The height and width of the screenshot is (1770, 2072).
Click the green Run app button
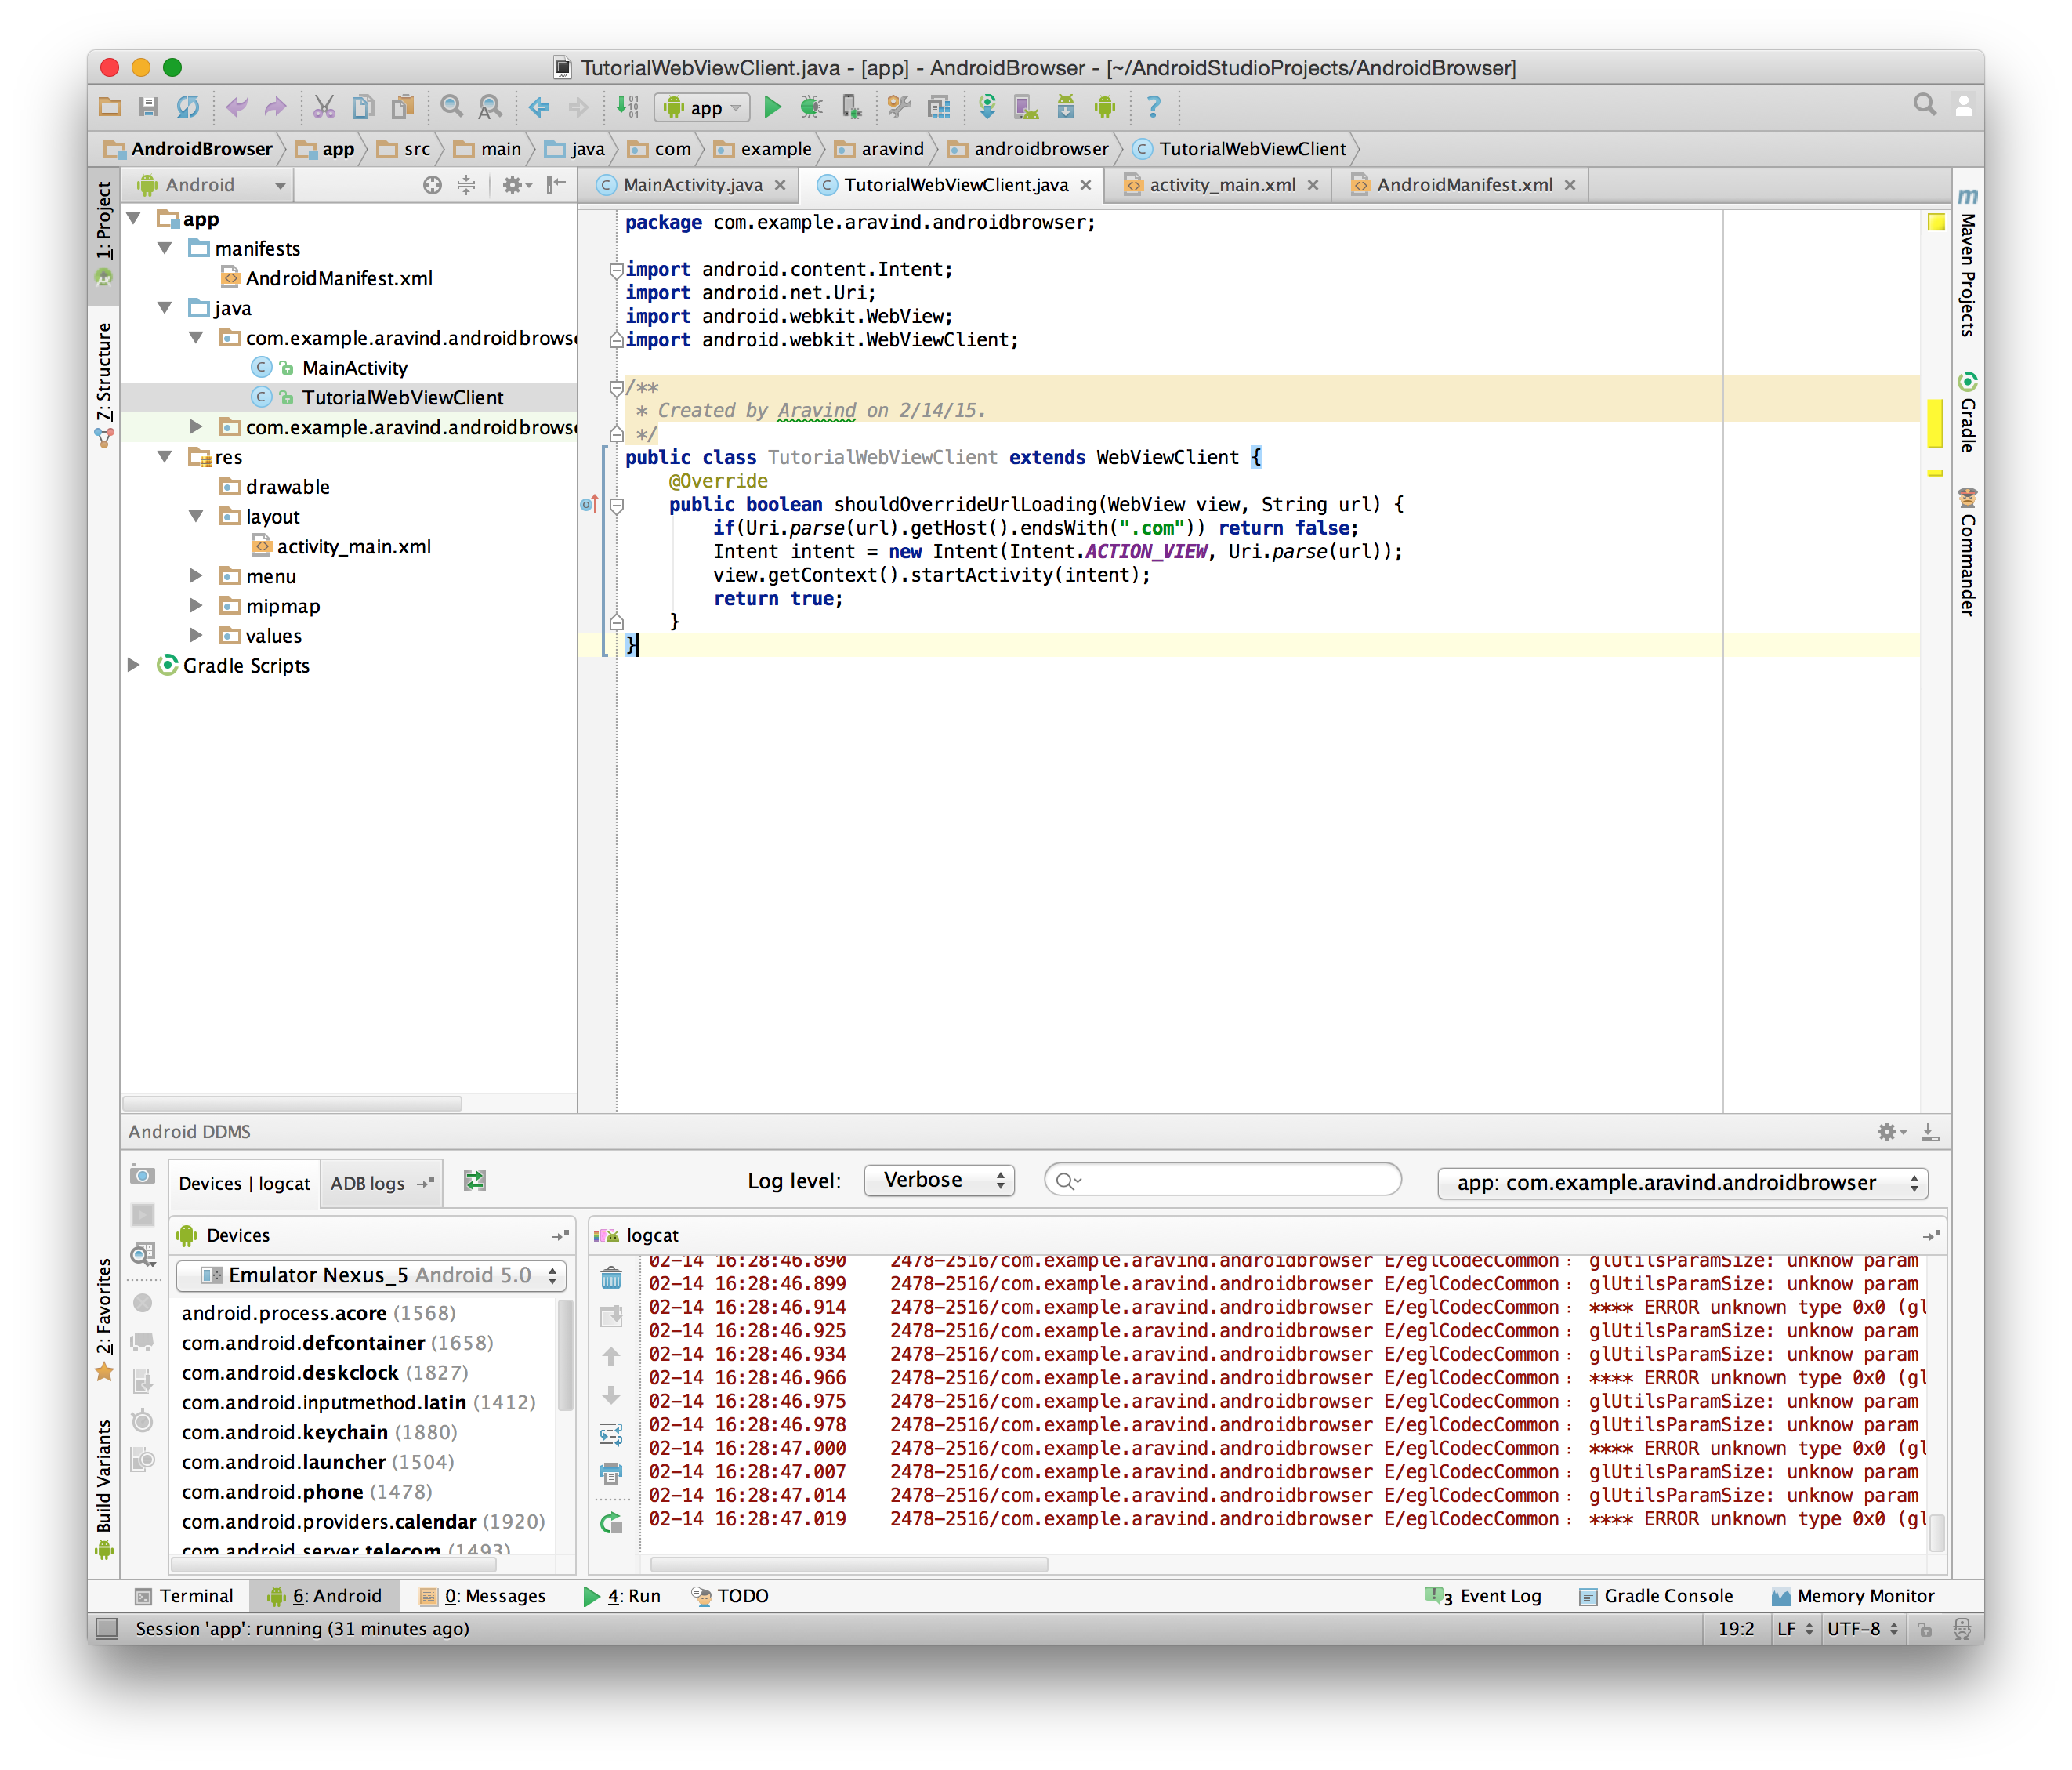click(x=772, y=107)
